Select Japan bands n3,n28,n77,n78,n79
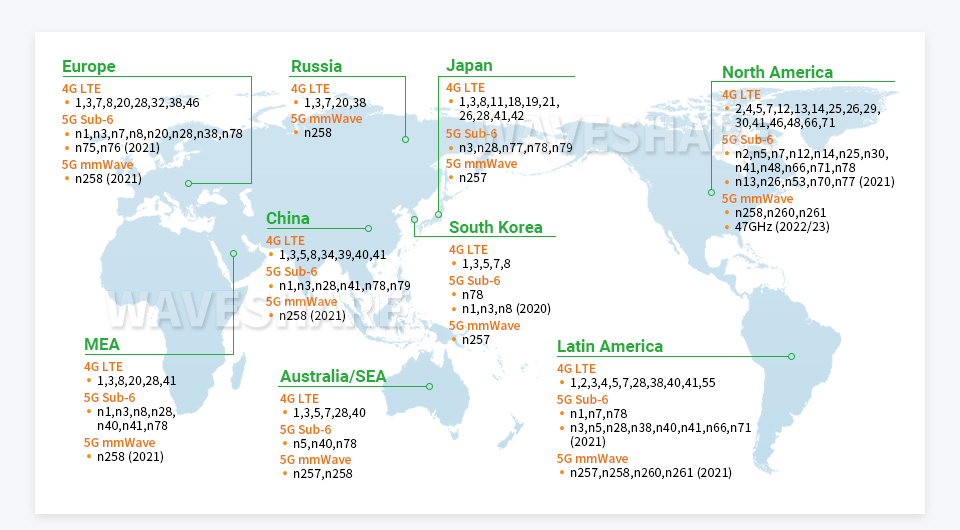Image resolution: width=960 pixels, height=530 pixels. click(516, 147)
